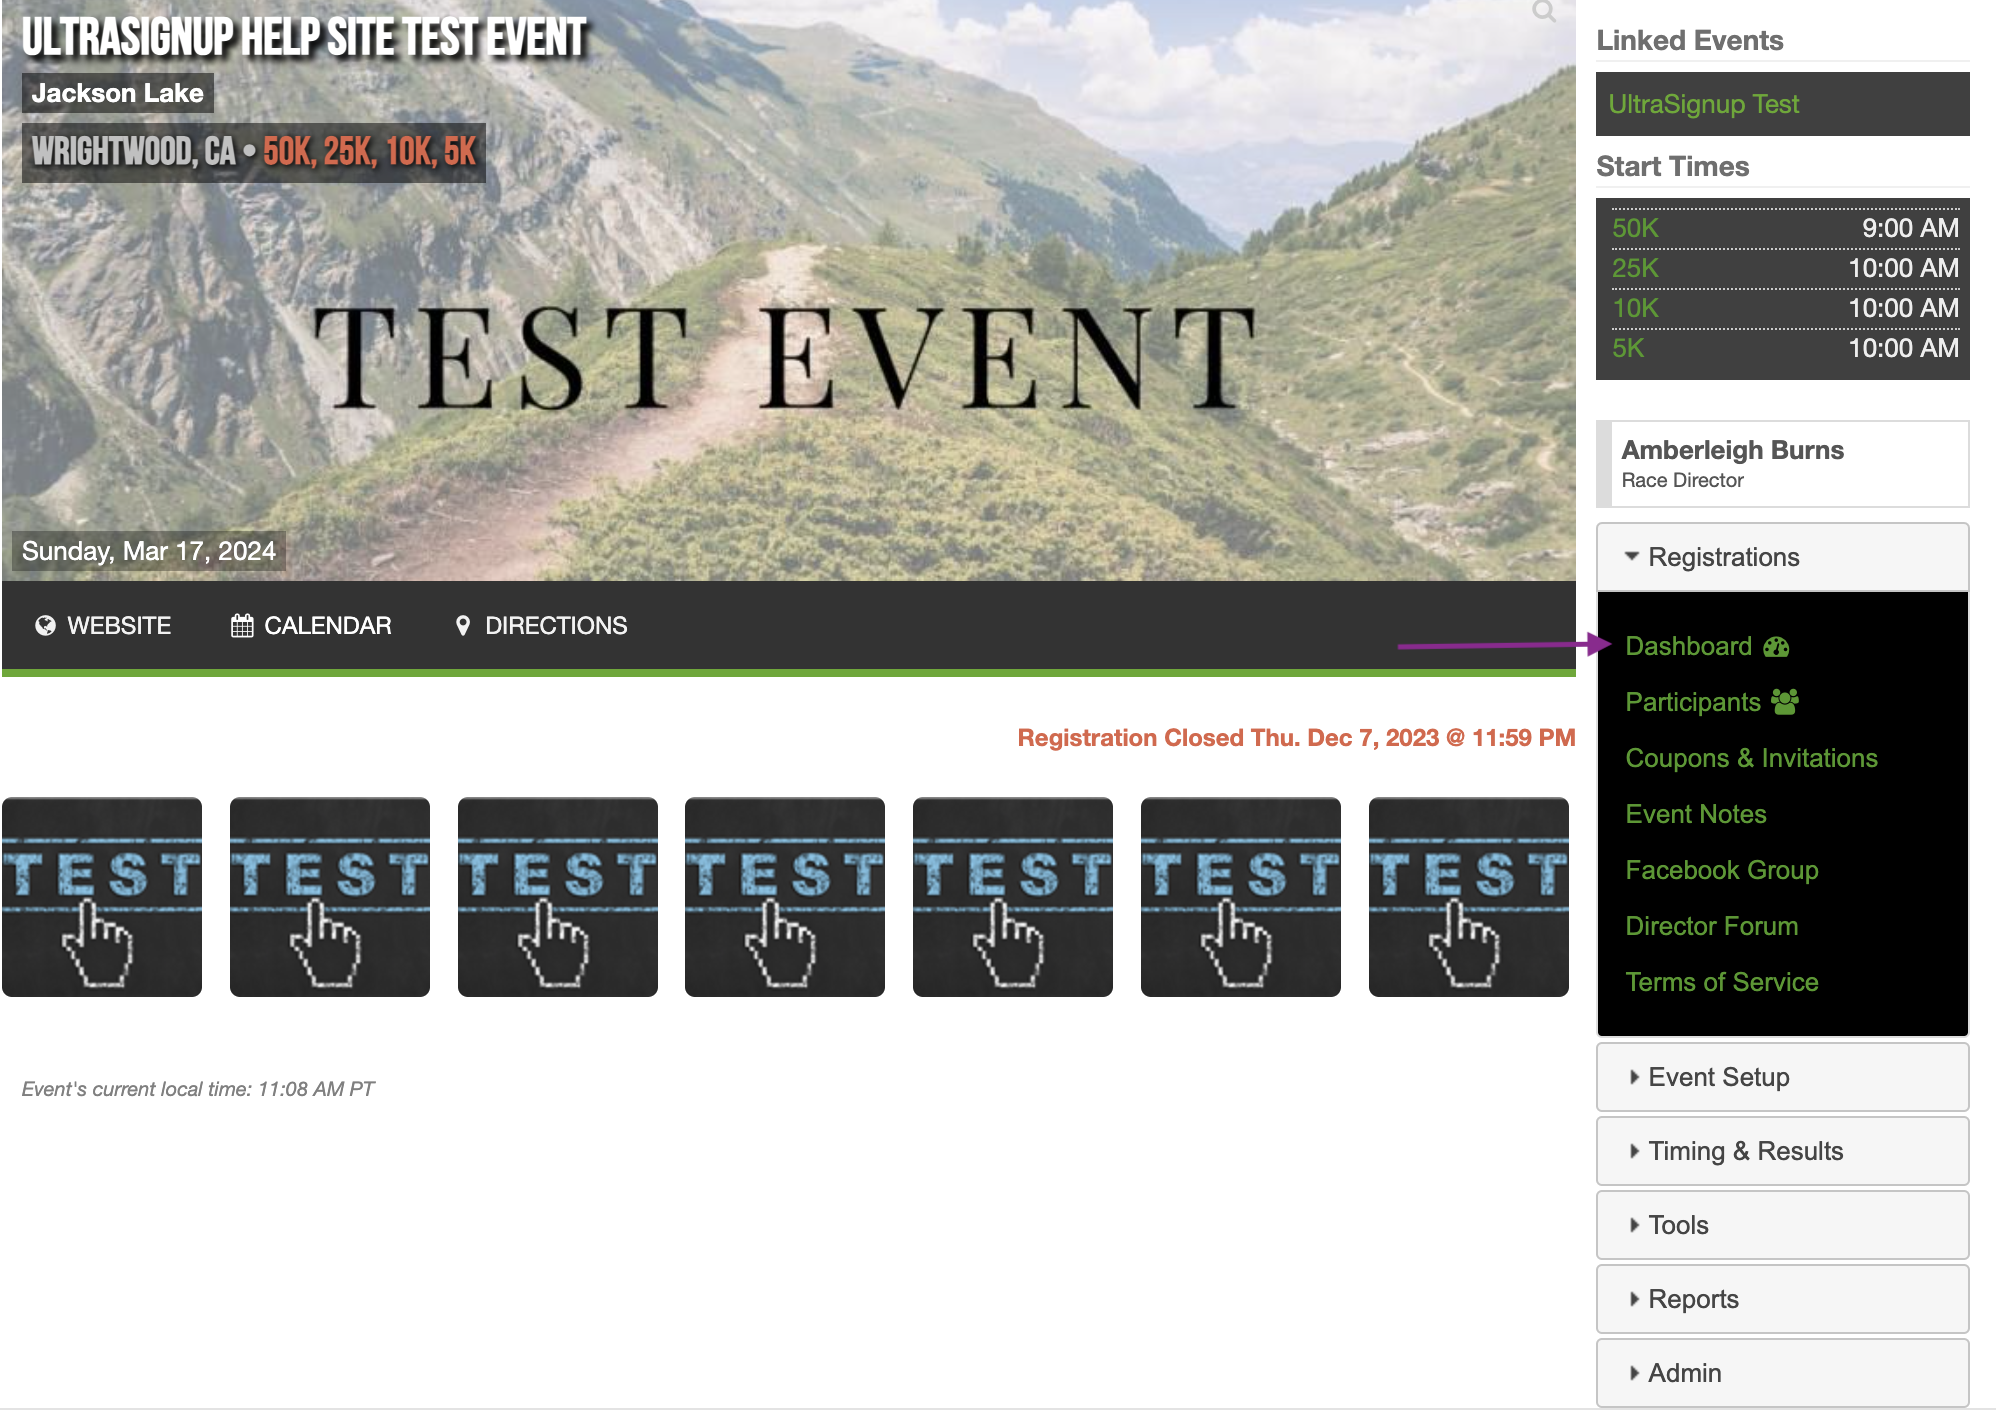Screen dimensions: 1996x1410
Task: Open the Coupons & Invitations link
Action: (x=1751, y=758)
